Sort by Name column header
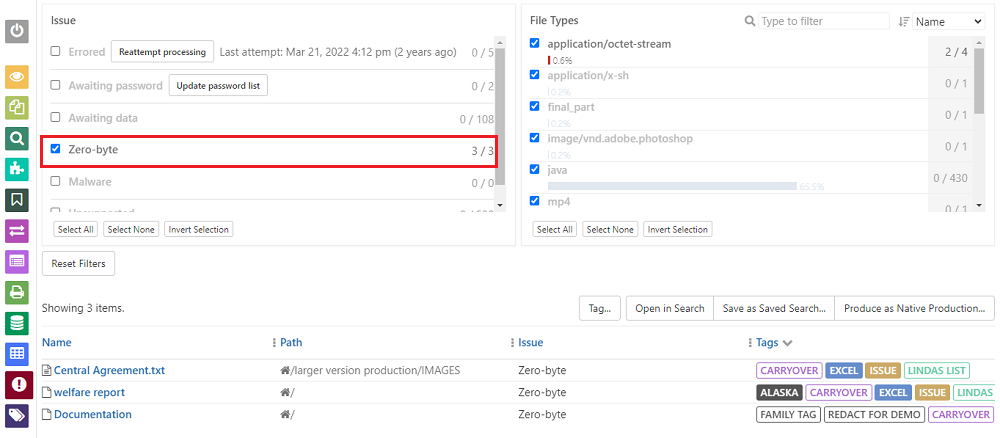The image size is (1000, 438). click(x=57, y=343)
